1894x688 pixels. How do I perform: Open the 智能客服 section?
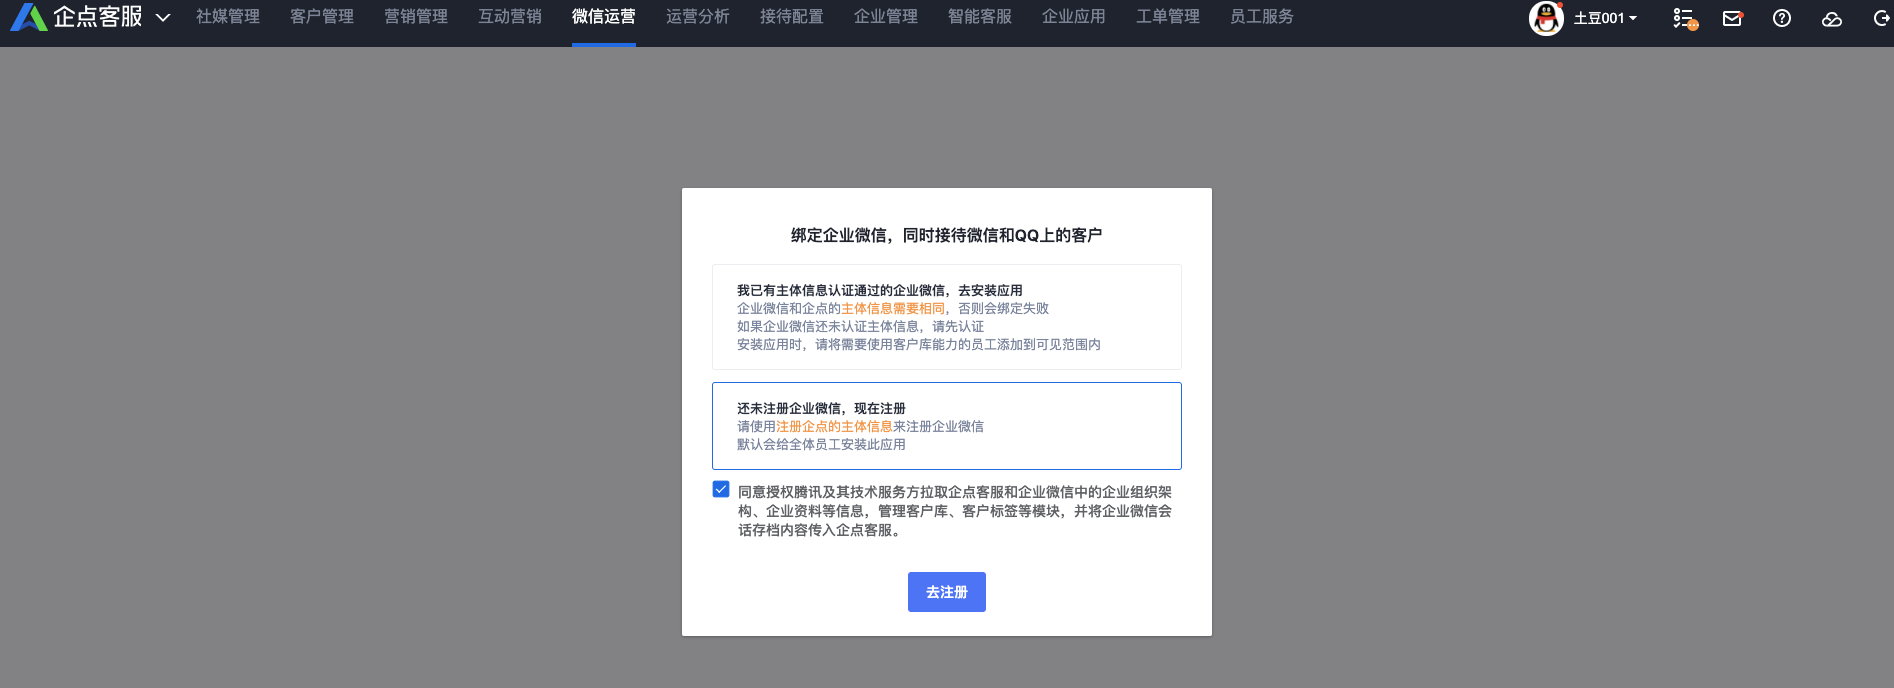pos(980,17)
